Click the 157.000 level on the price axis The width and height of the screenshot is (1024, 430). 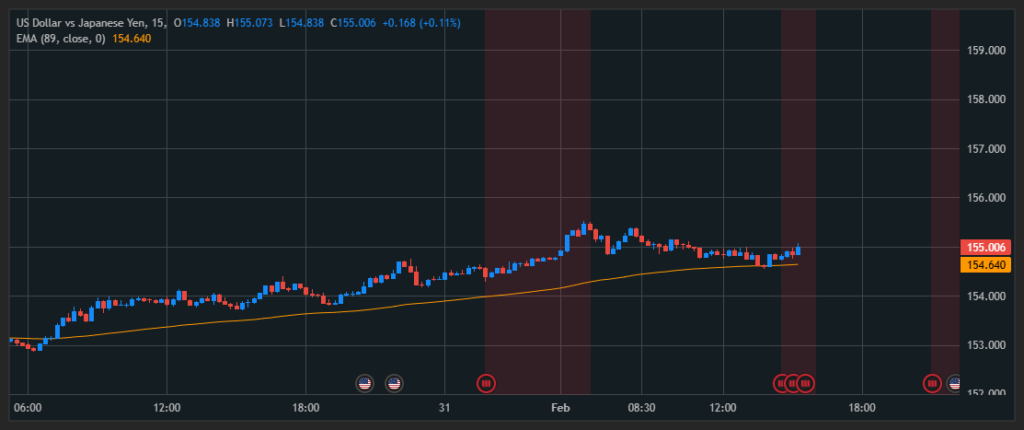click(x=986, y=149)
